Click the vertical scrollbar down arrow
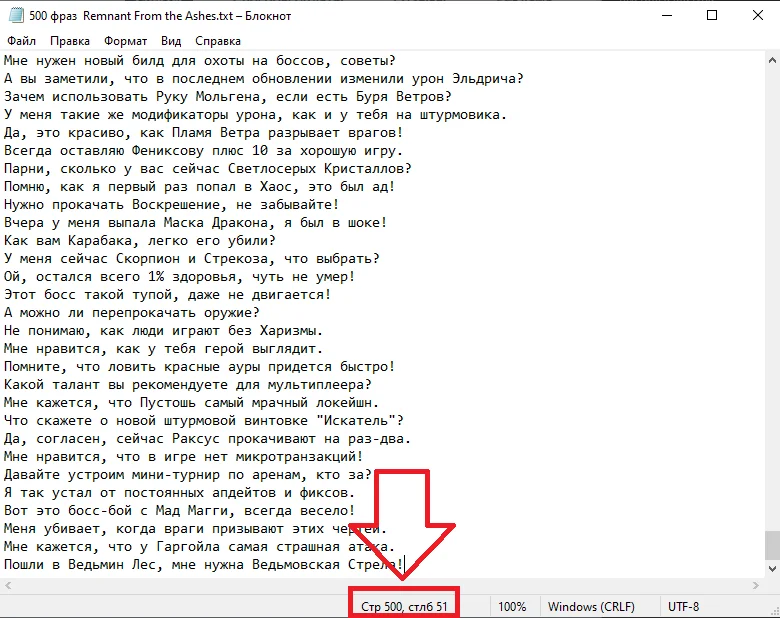This screenshot has height=618, width=780. [x=772, y=568]
